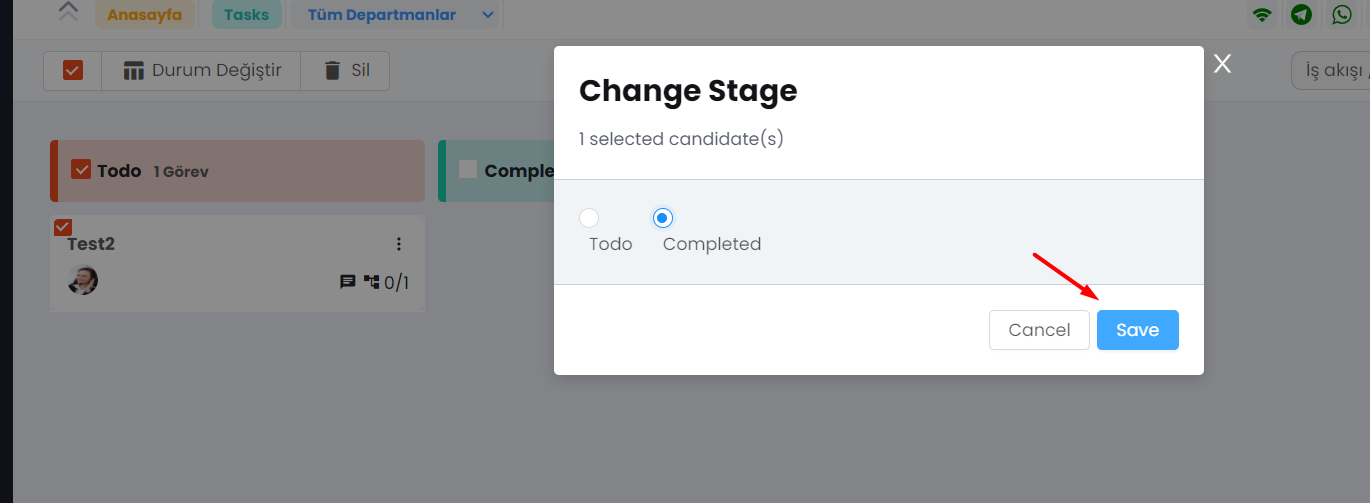Toggle the select-all checkbox in toolbar

(73, 71)
